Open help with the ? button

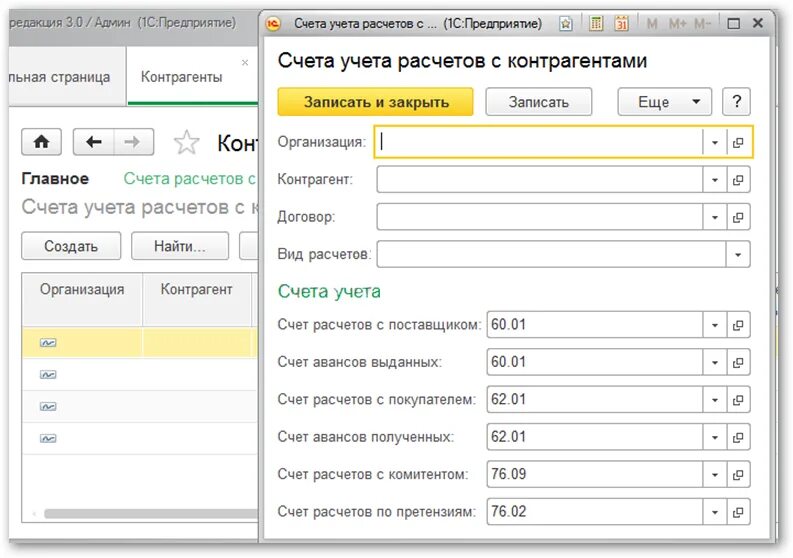click(736, 102)
